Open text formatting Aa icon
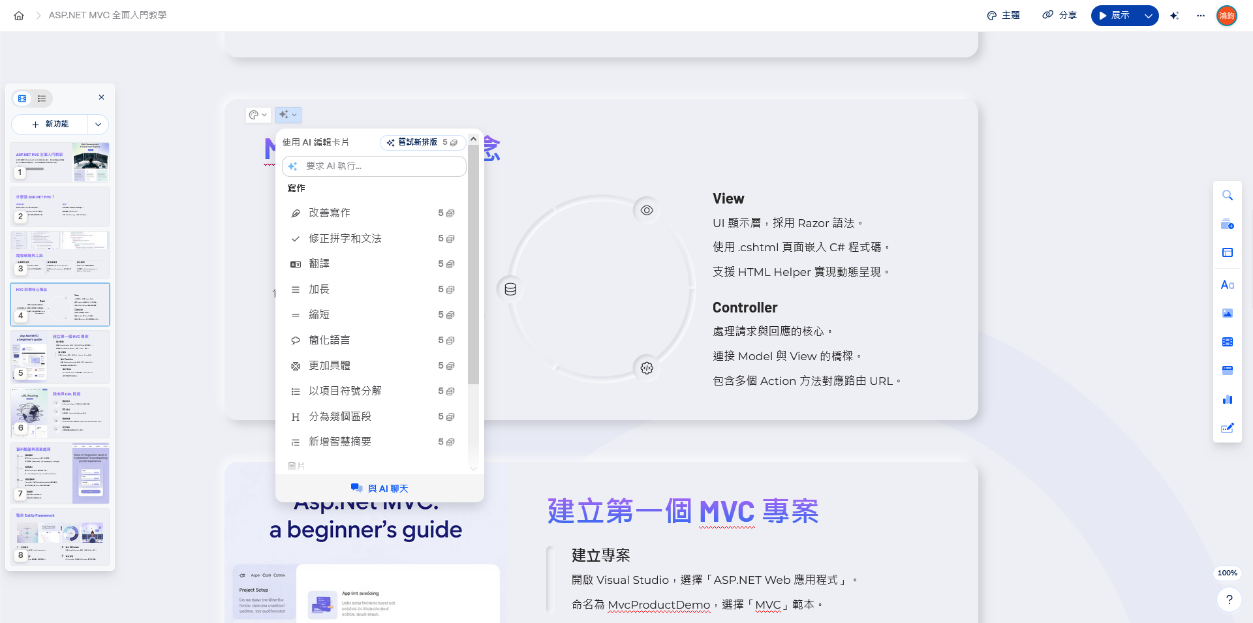Image resolution: width=1253 pixels, height=623 pixels. 1227,285
